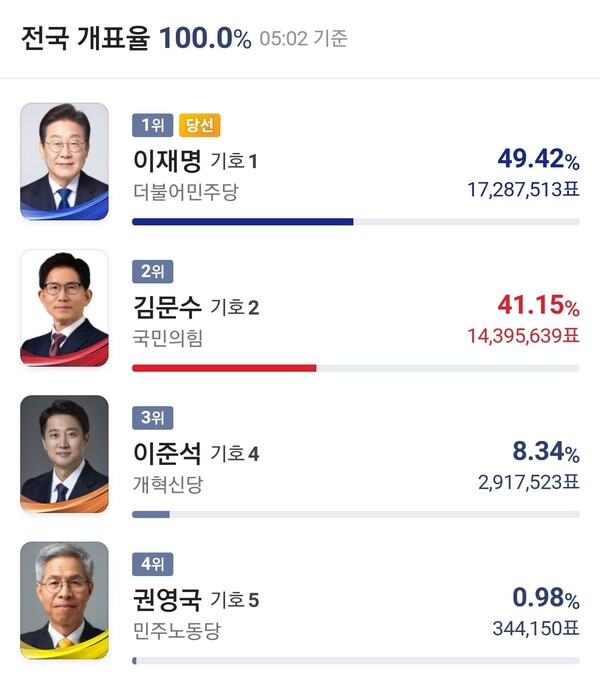
Task: Select candidate name 이재명
Action: [x=167, y=160]
